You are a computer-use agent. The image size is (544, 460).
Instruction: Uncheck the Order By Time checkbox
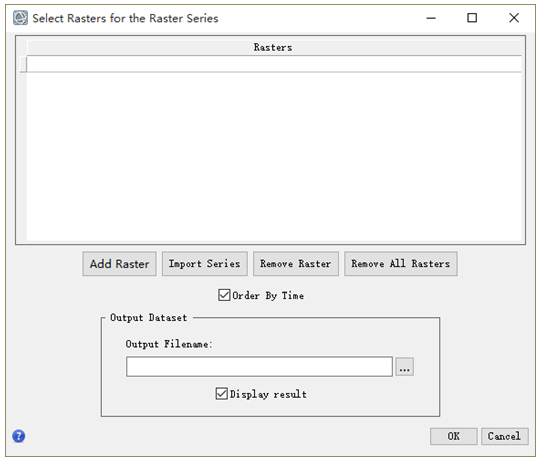pos(224,295)
